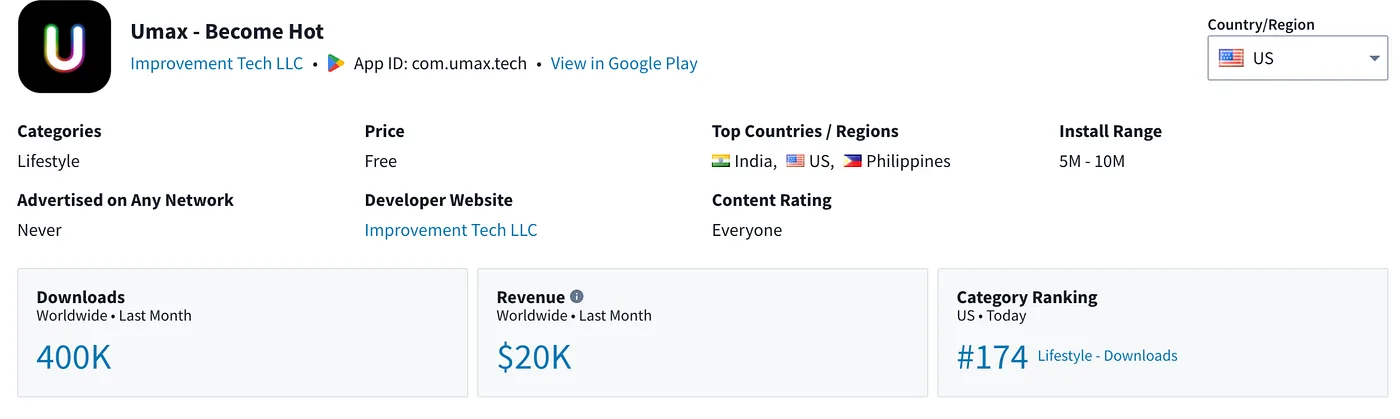
Task: Open Lifestyle - Downloads ranking link
Action: [x=1107, y=356]
